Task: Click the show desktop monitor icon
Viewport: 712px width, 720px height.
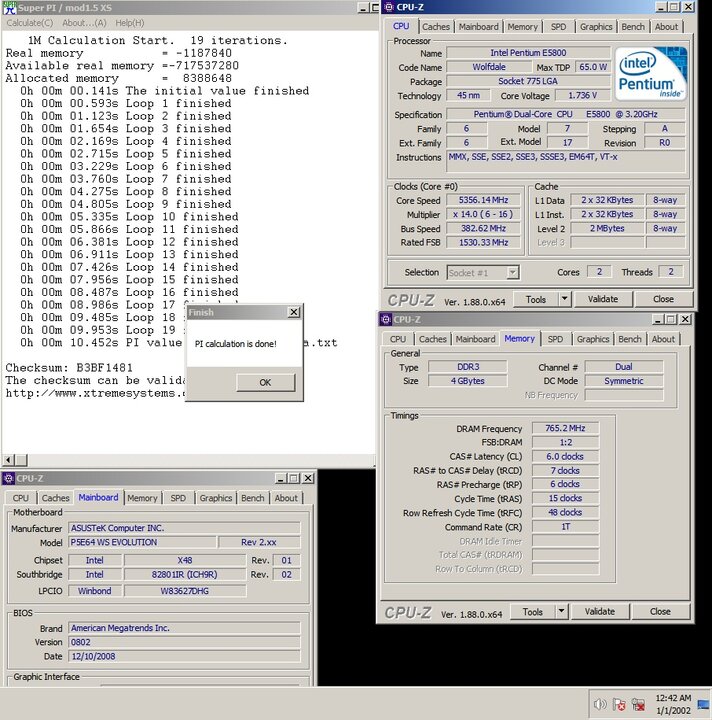Action: pos(703,704)
